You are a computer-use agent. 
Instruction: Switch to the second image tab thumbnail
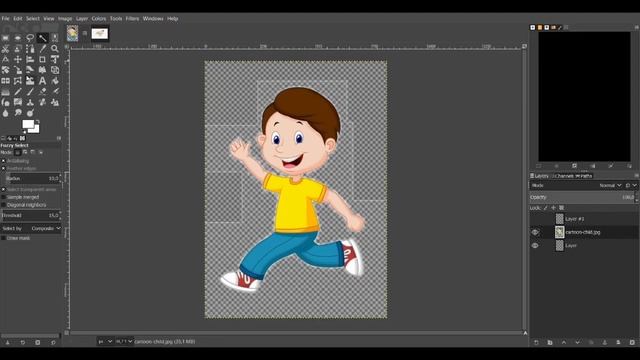tap(100, 34)
